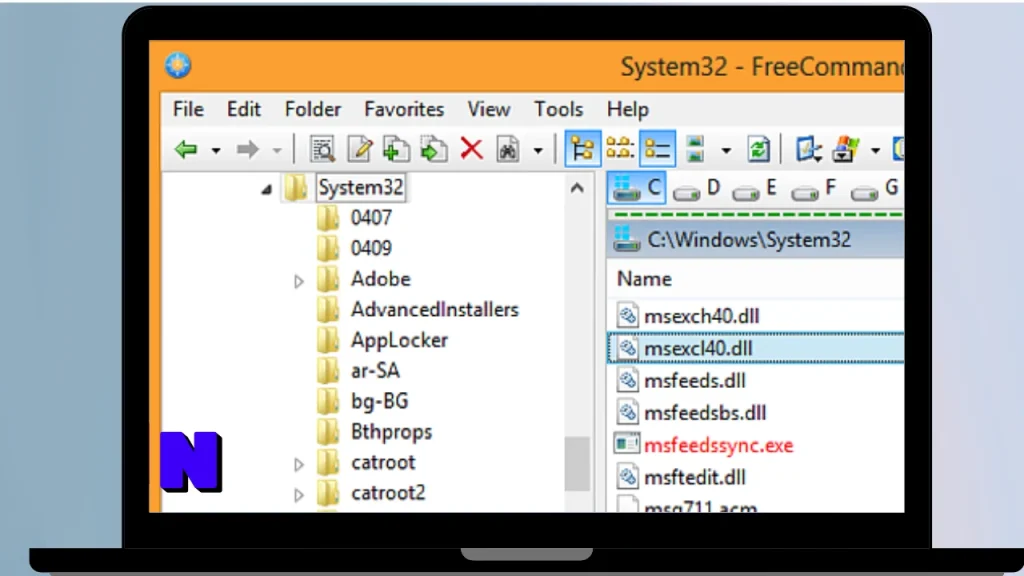Sort by the Name column header
This screenshot has height=576, width=1024.
coord(644,279)
